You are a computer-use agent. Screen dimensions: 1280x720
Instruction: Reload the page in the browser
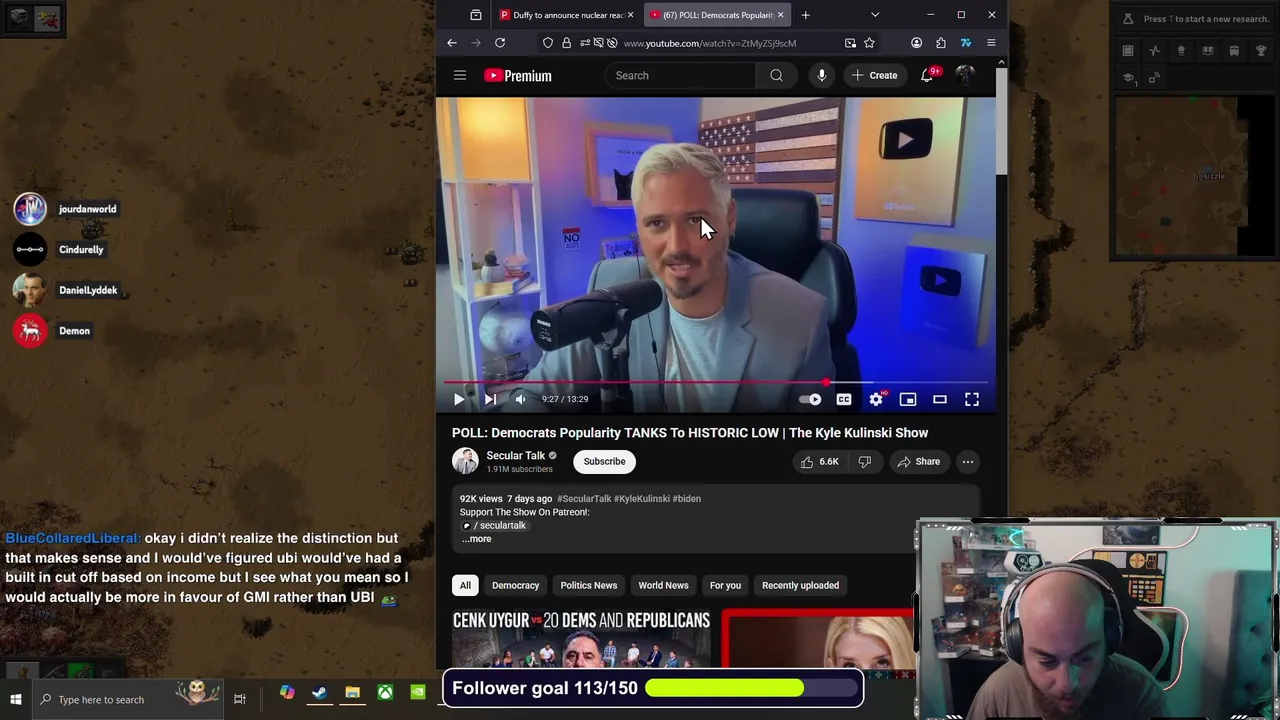click(500, 43)
